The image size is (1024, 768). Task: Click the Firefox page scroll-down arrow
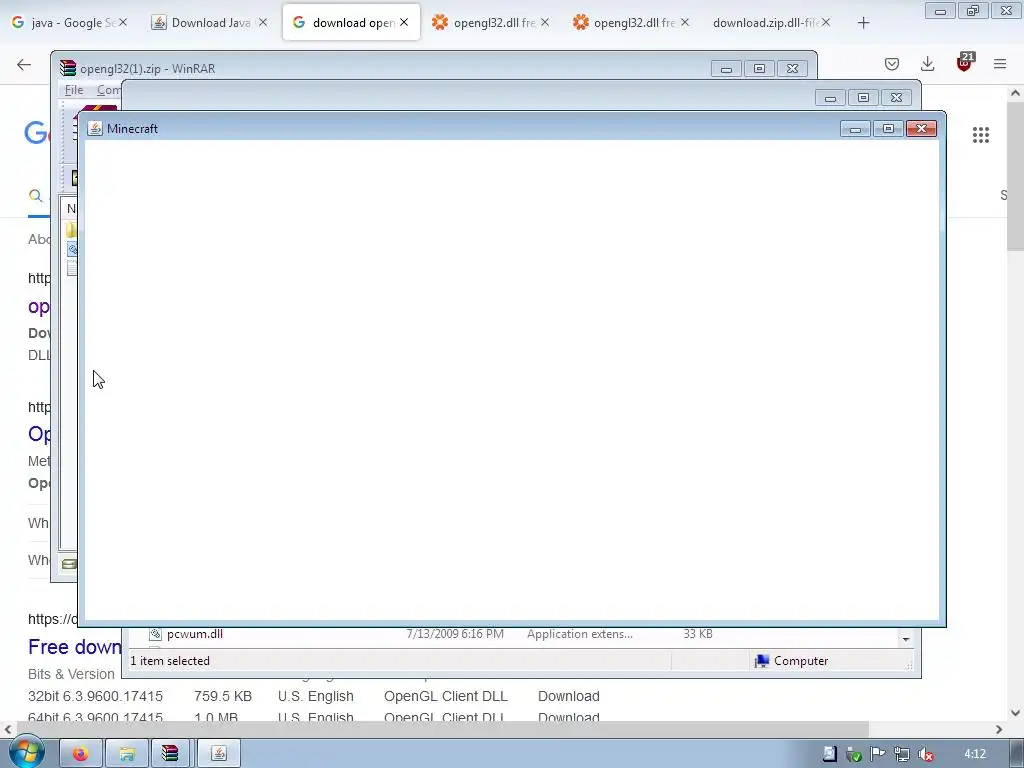[x=1016, y=713]
